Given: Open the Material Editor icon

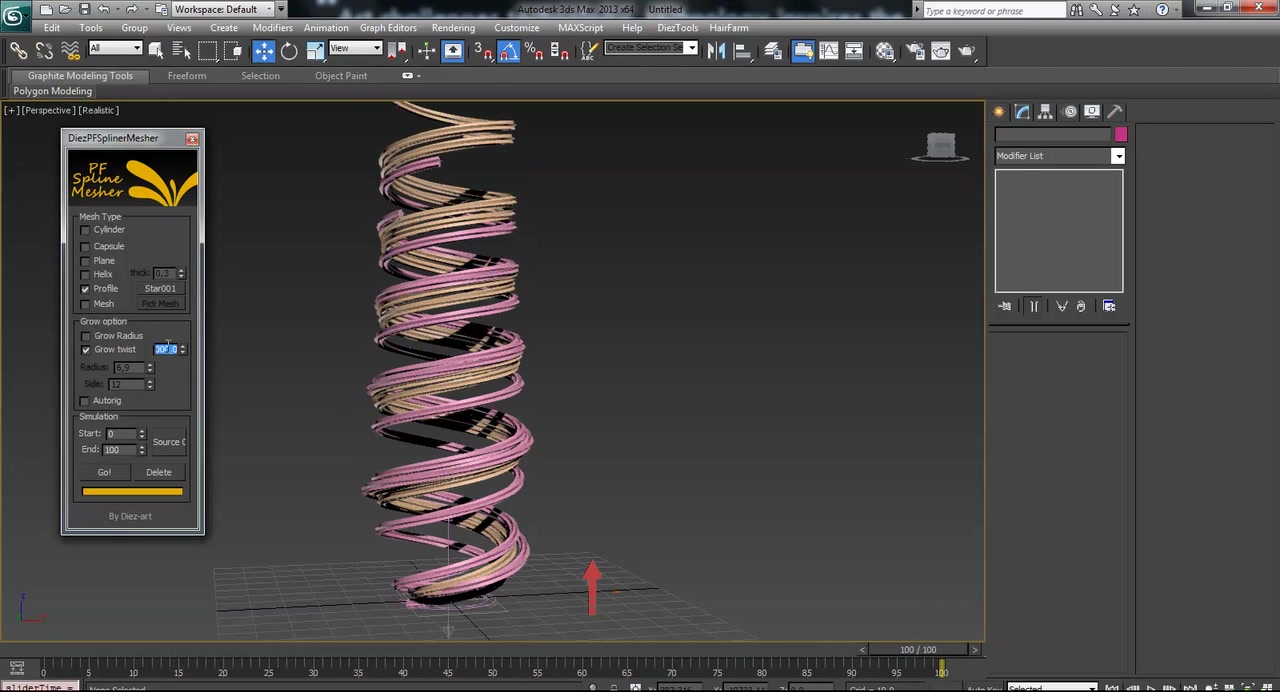Looking at the screenshot, I should 885,51.
